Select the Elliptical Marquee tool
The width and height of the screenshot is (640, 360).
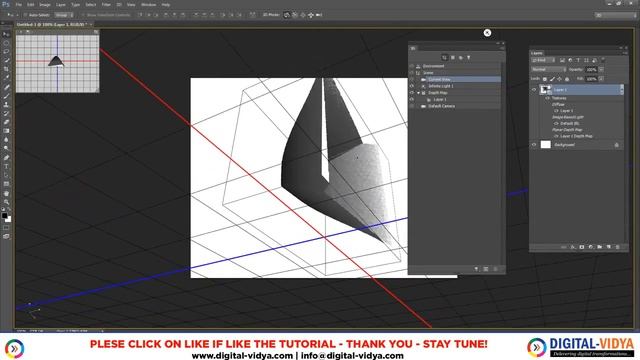pos(6,43)
